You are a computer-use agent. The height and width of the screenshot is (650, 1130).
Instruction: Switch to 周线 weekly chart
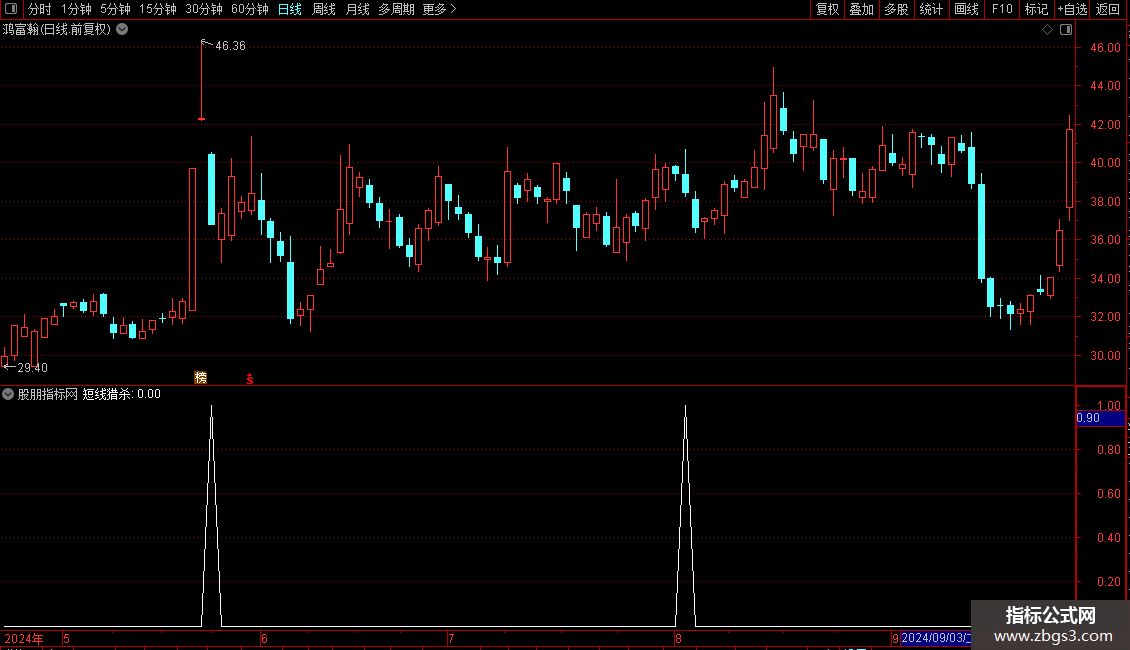pyautogui.click(x=324, y=9)
